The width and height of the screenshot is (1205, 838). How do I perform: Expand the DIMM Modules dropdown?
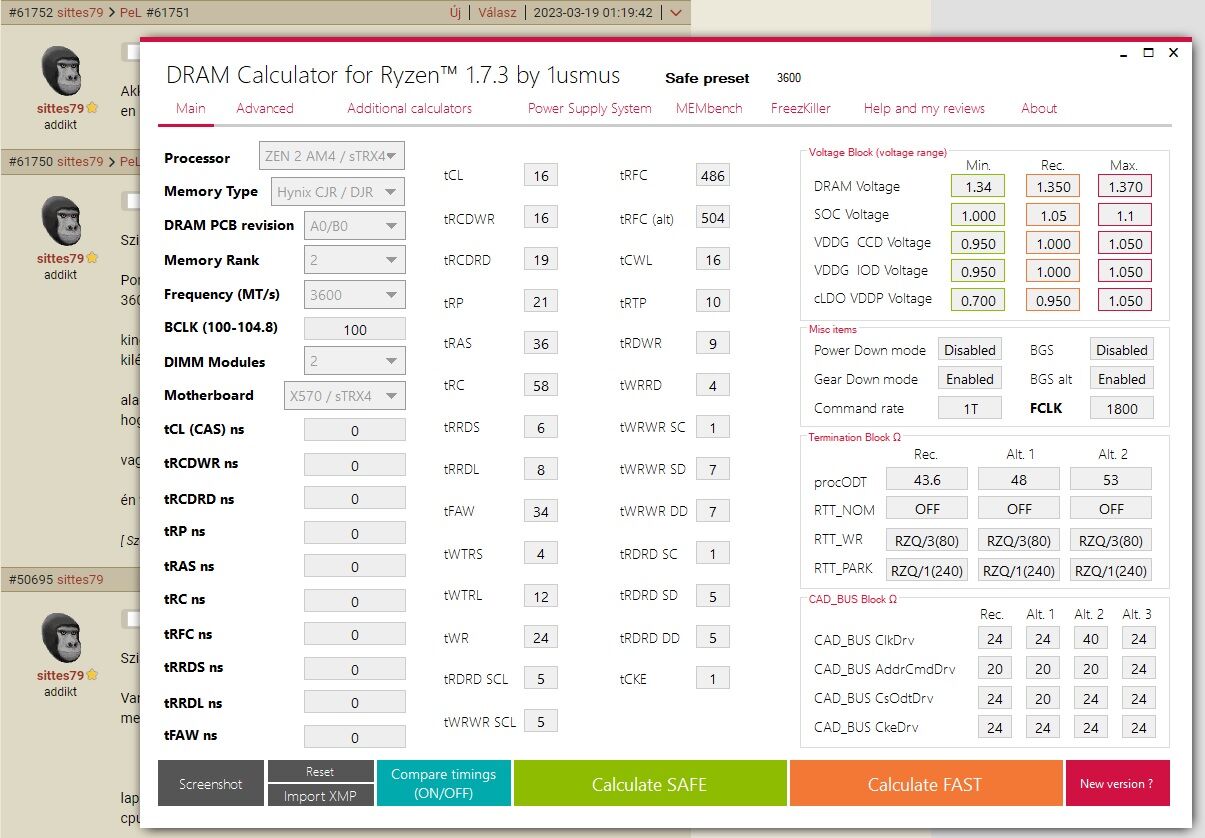coord(354,361)
